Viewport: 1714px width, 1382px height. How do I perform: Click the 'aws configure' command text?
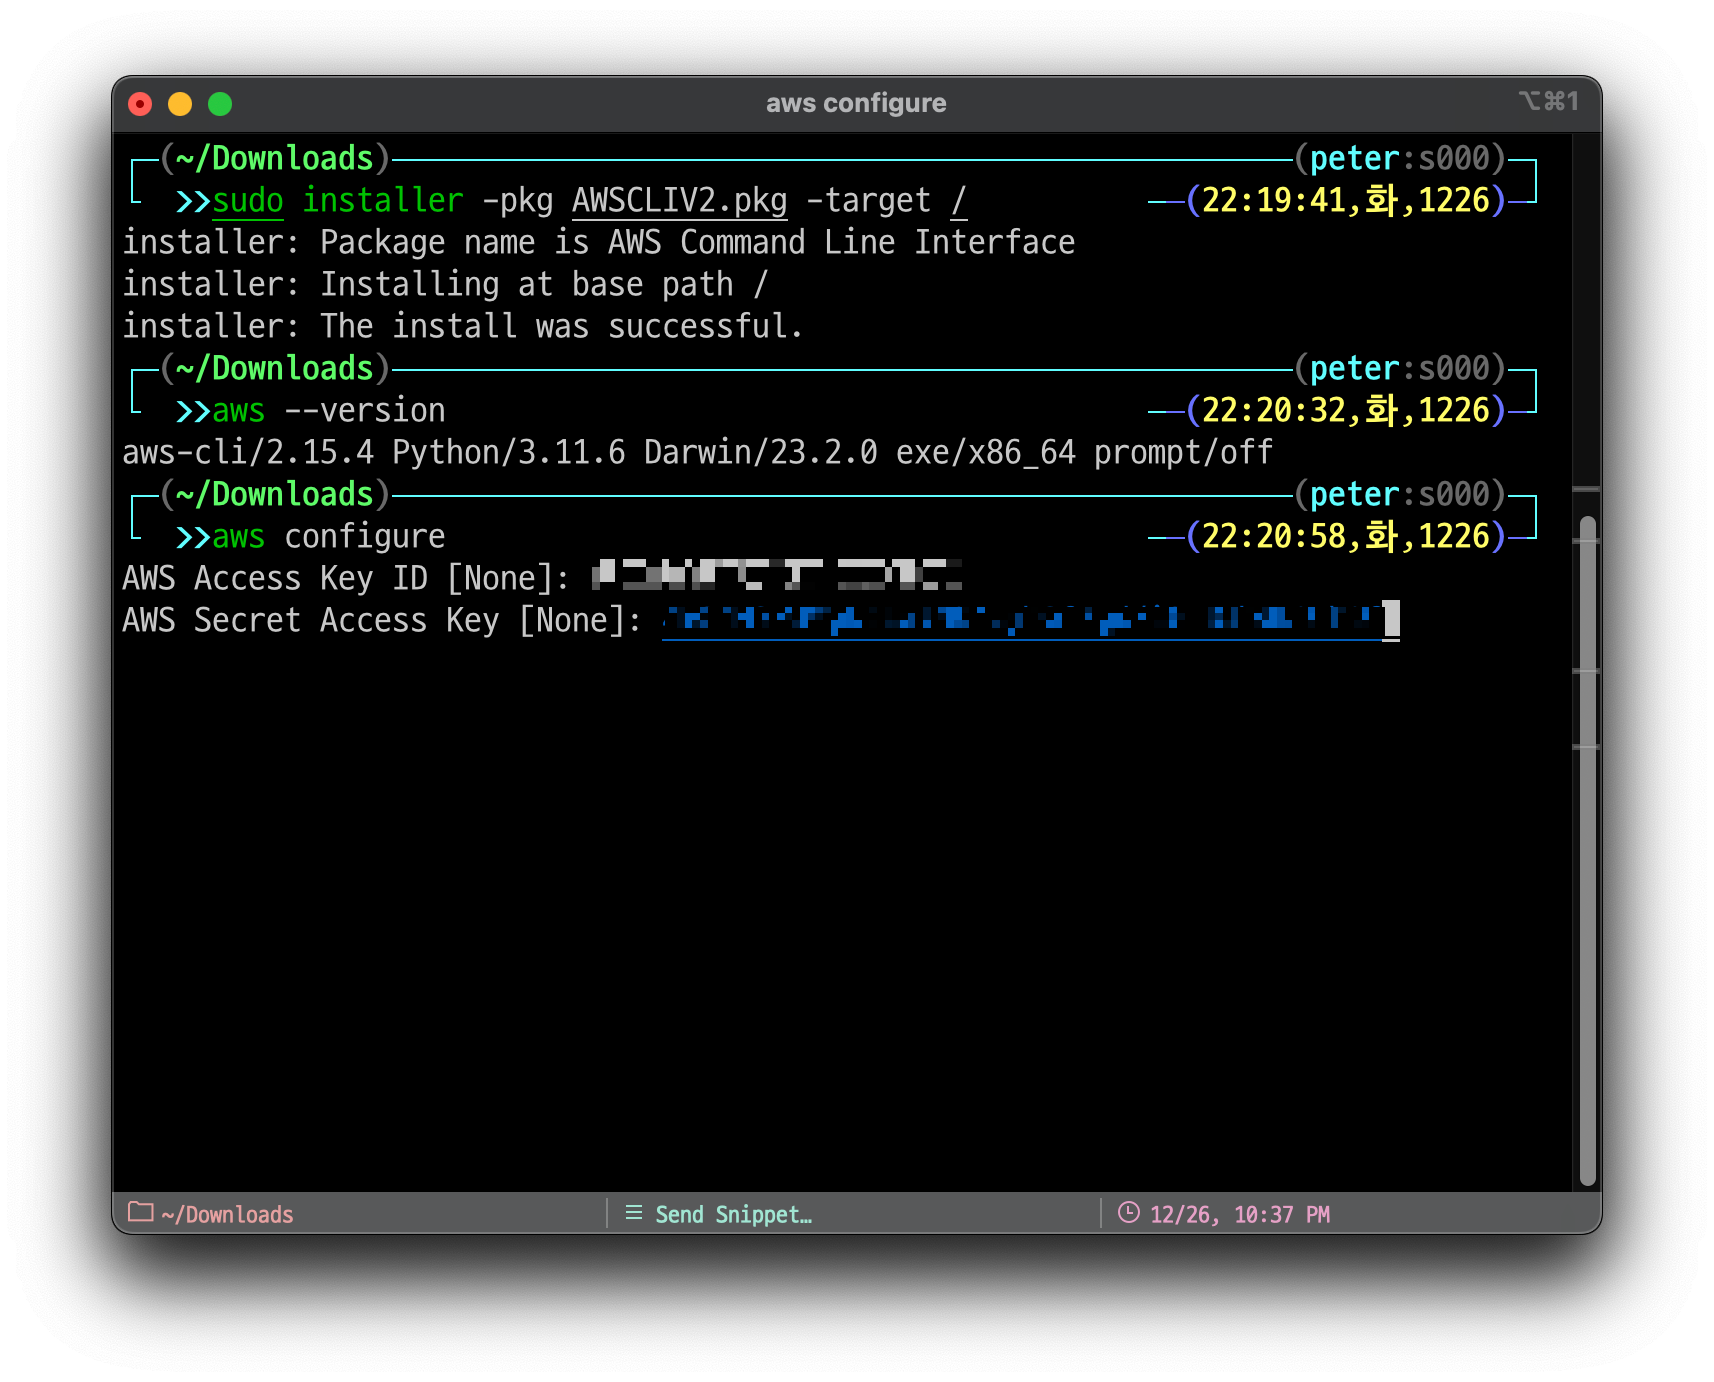pyautogui.click(x=329, y=536)
